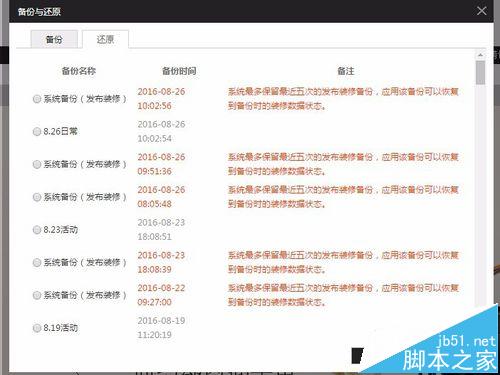Click the 备份与还原 dialog title
This screenshot has width=500, height=375.
(39, 12)
